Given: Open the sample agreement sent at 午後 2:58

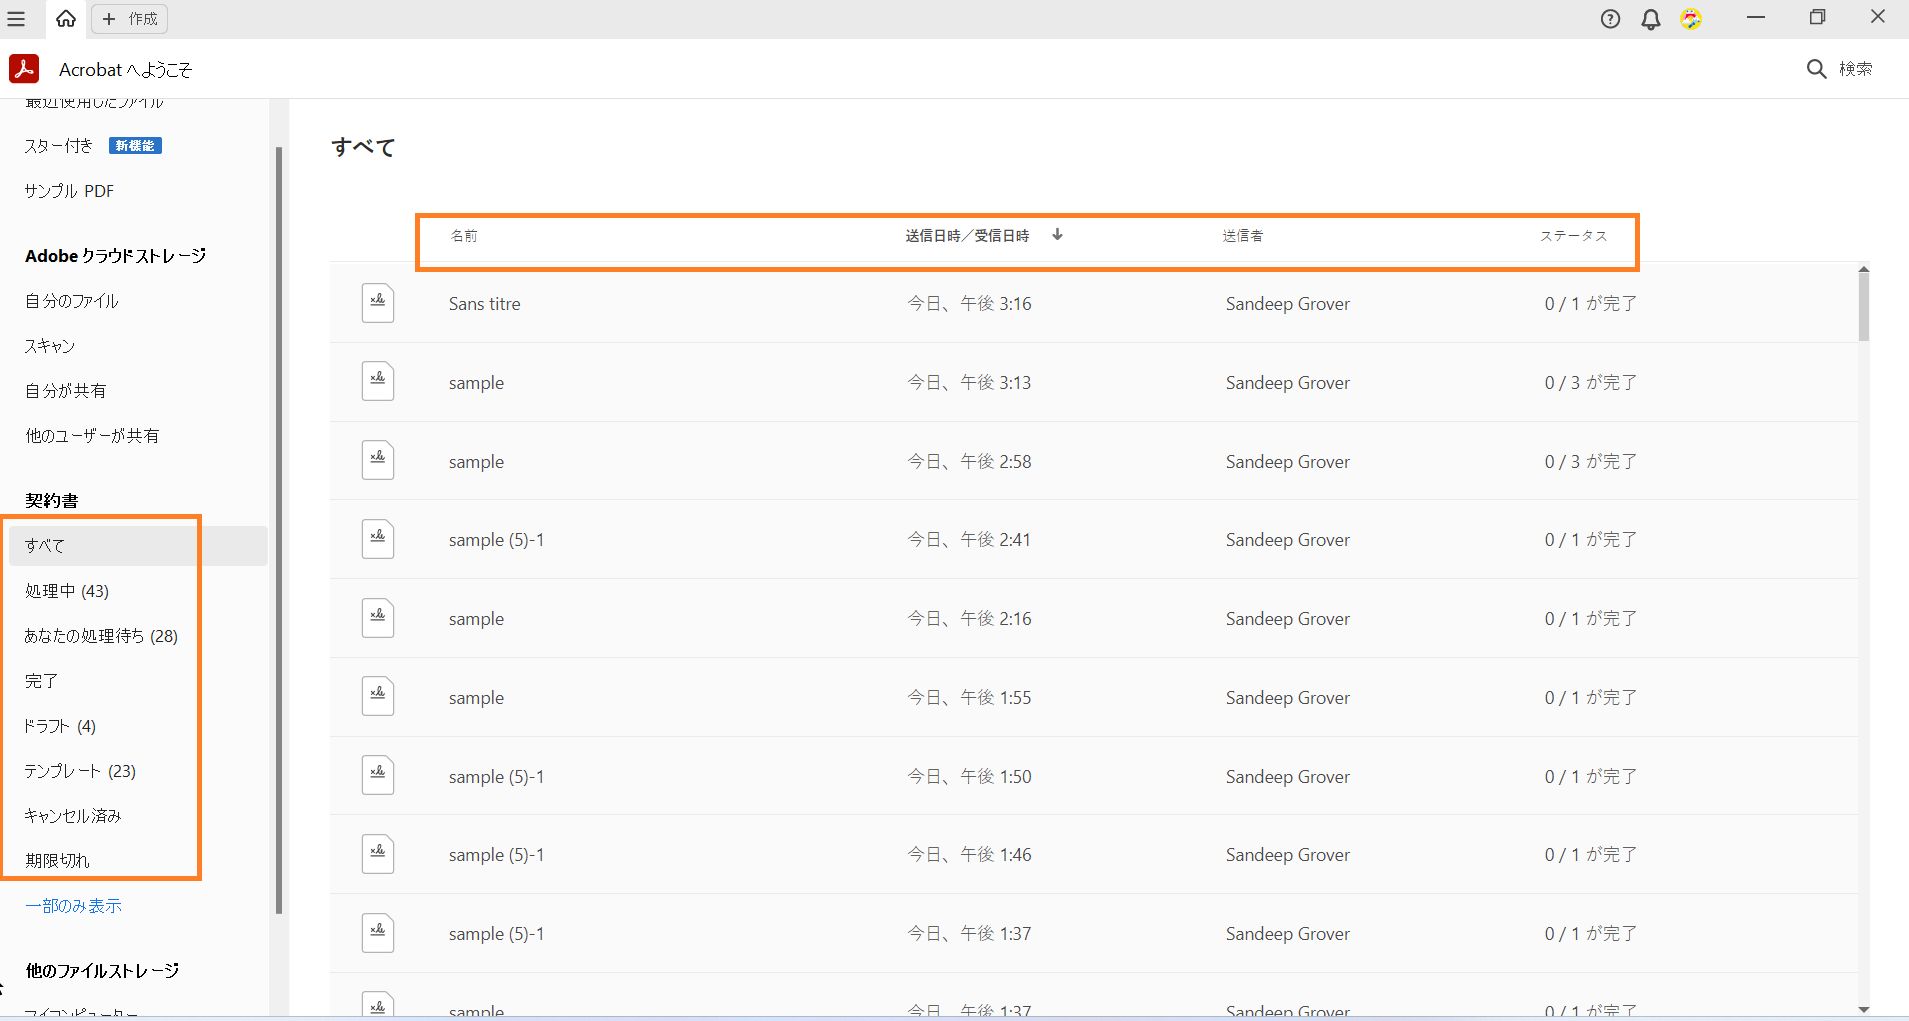Looking at the screenshot, I should pyautogui.click(x=476, y=462).
